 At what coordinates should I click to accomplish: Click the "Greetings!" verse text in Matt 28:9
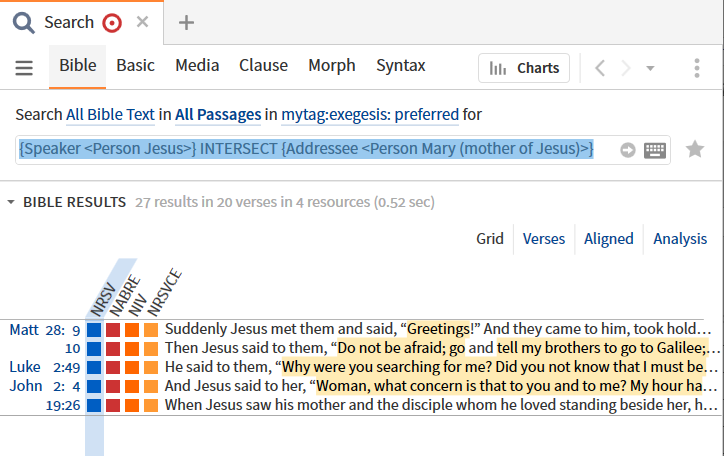438,329
